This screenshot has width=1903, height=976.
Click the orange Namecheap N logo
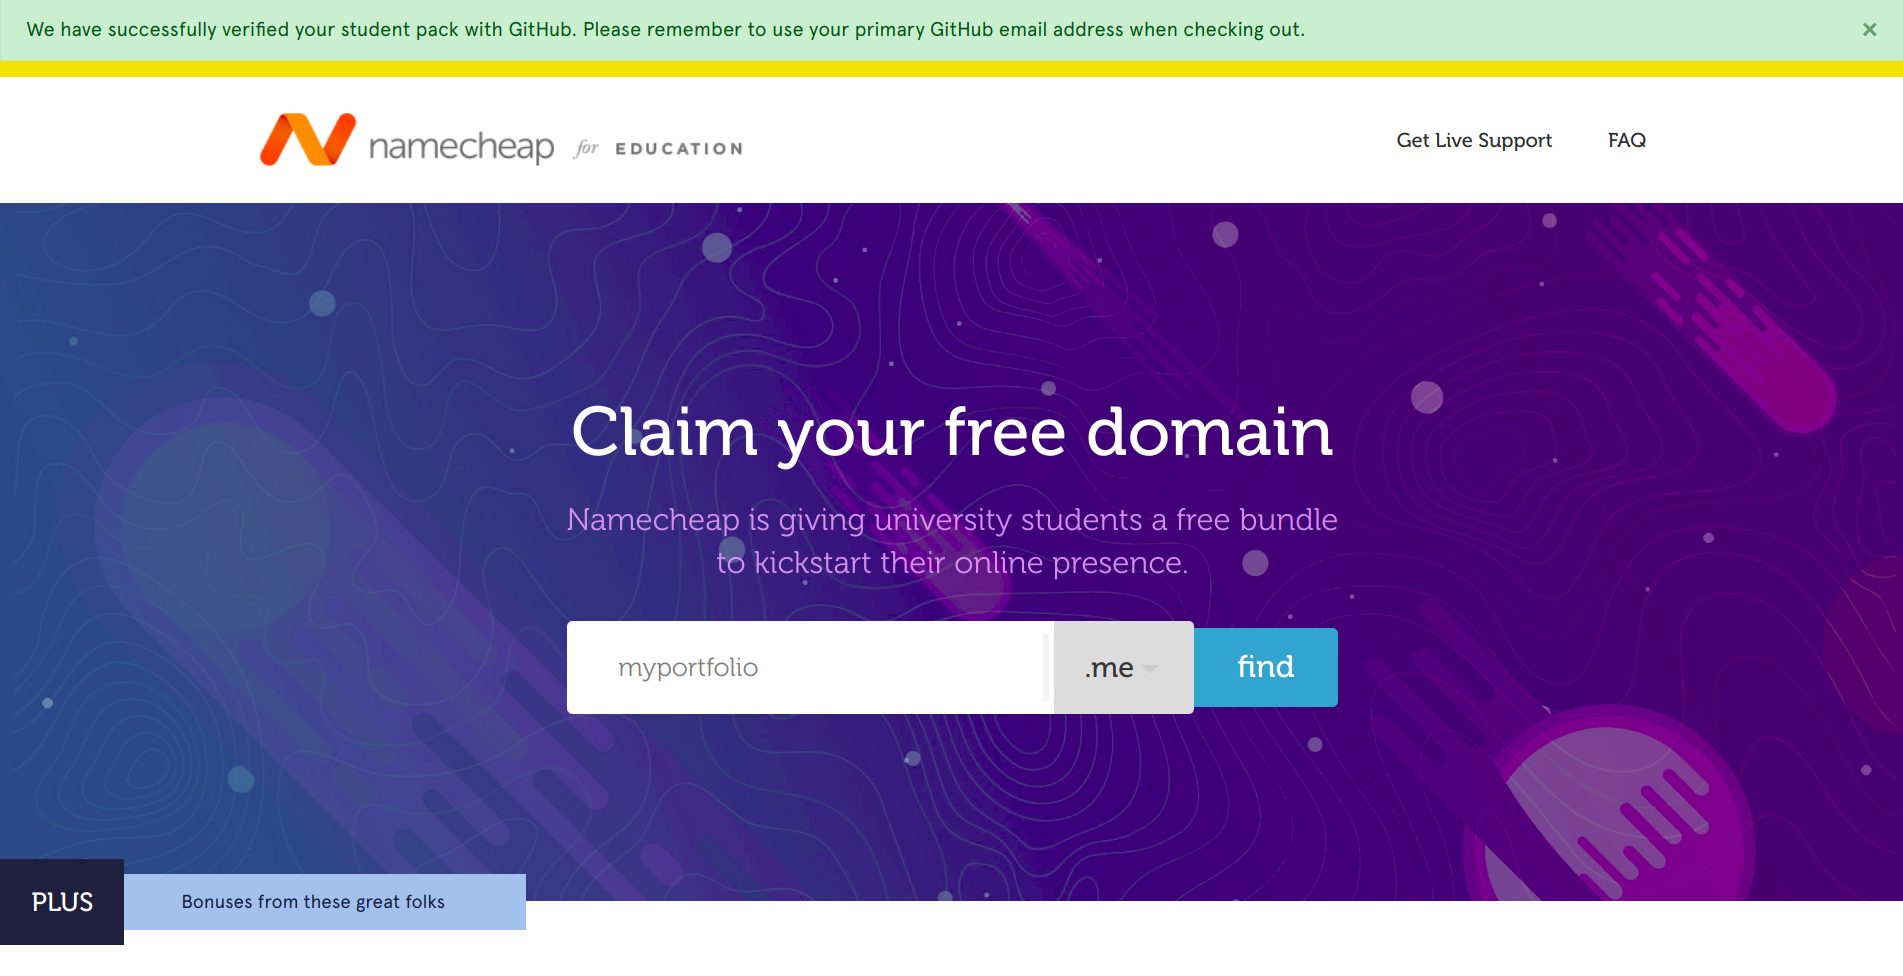click(308, 140)
